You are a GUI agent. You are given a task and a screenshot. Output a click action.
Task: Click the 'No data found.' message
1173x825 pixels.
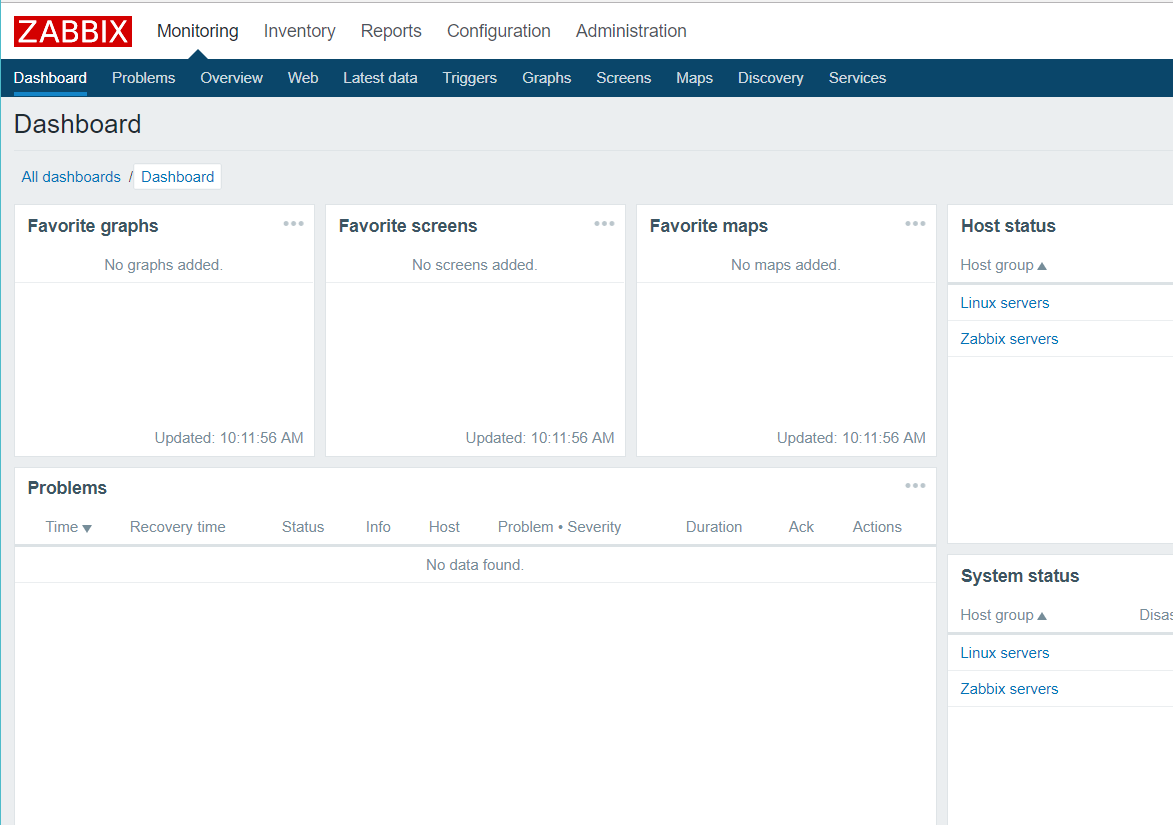[475, 565]
